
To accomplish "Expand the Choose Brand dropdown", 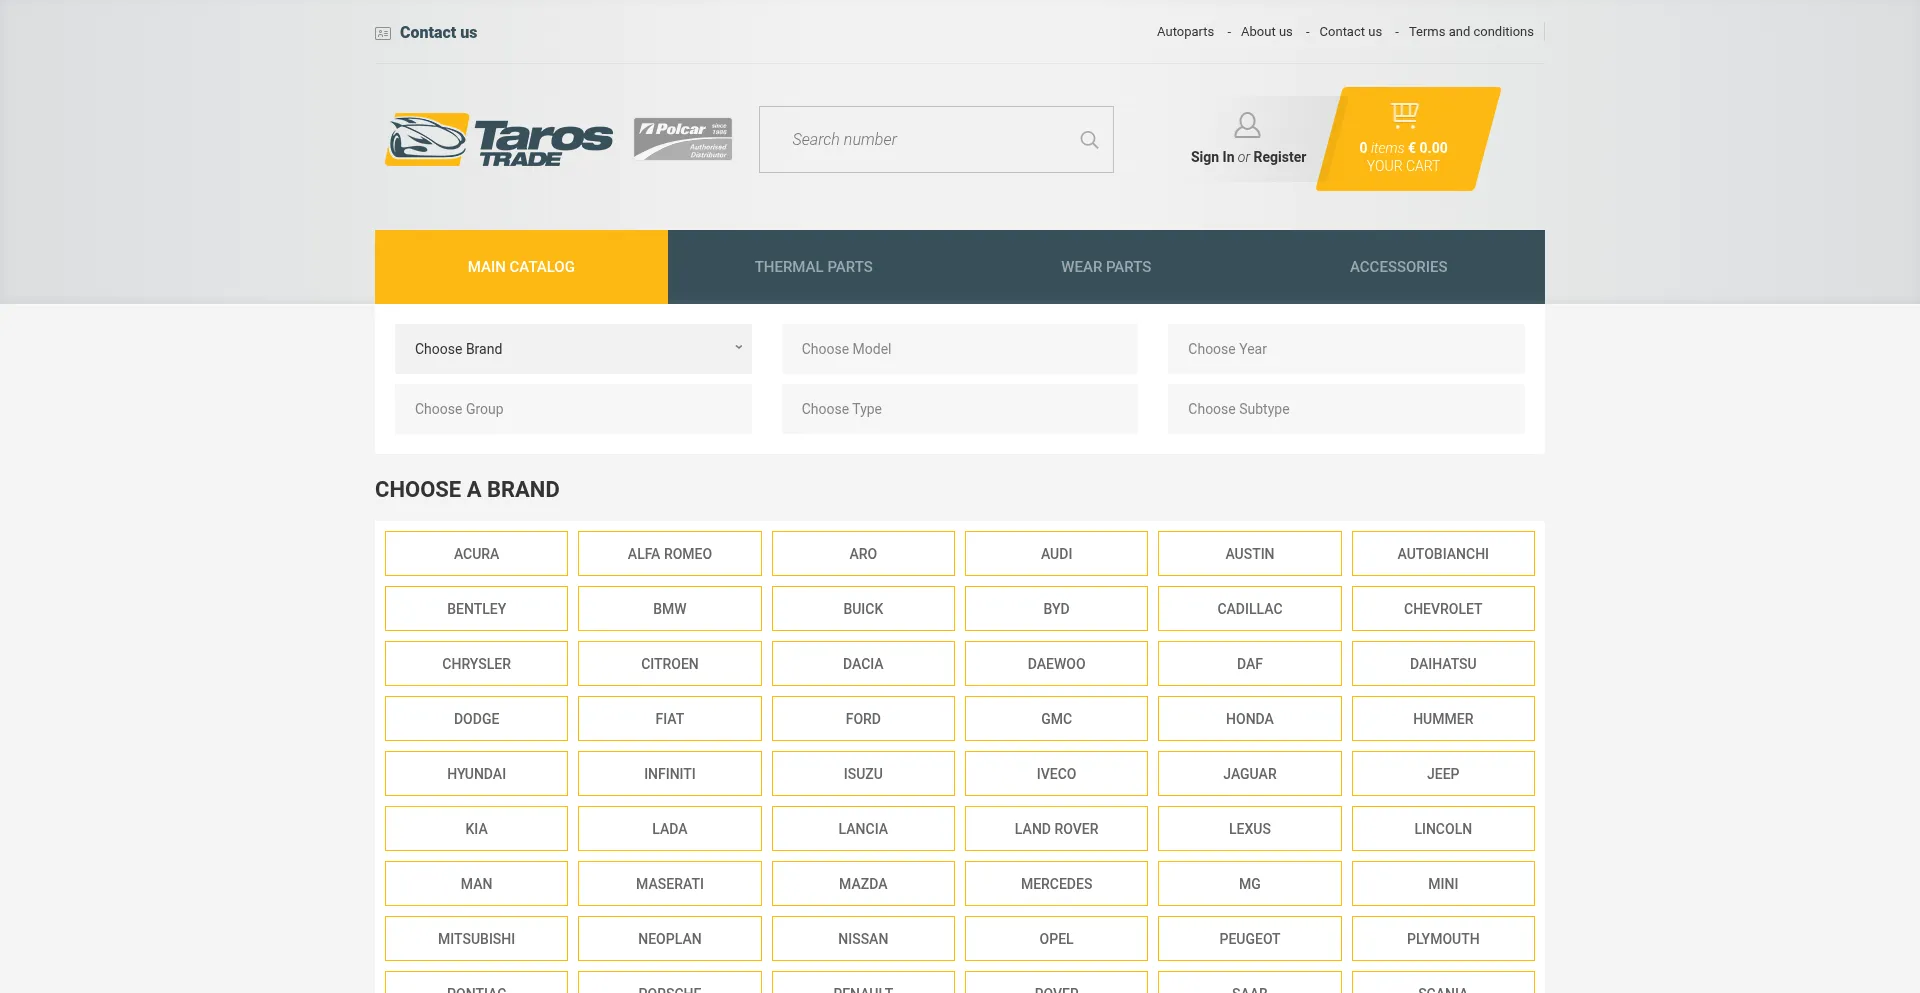I will [x=572, y=349].
